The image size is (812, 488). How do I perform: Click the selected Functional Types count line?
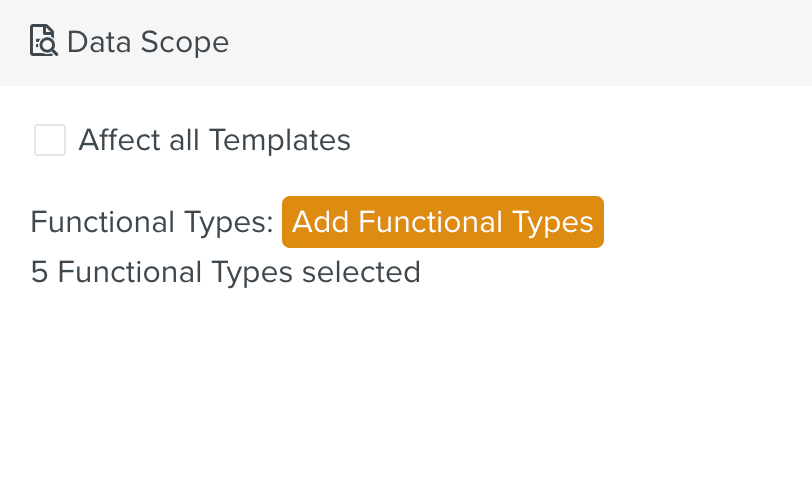(225, 272)
